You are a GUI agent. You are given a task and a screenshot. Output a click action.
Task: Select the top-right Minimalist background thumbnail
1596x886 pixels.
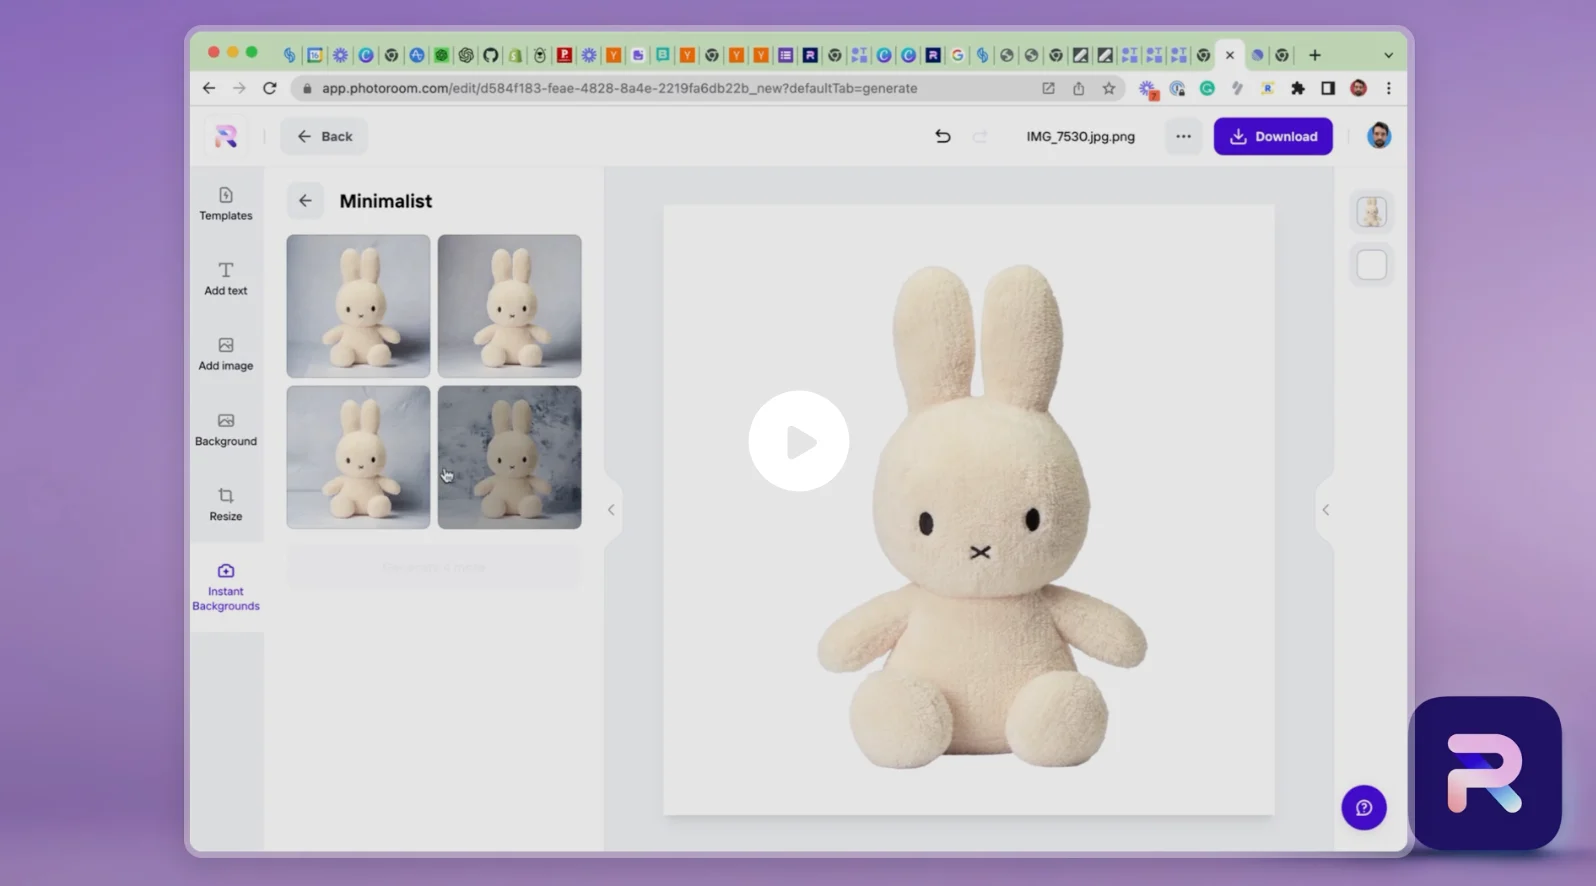click(509, 306)
